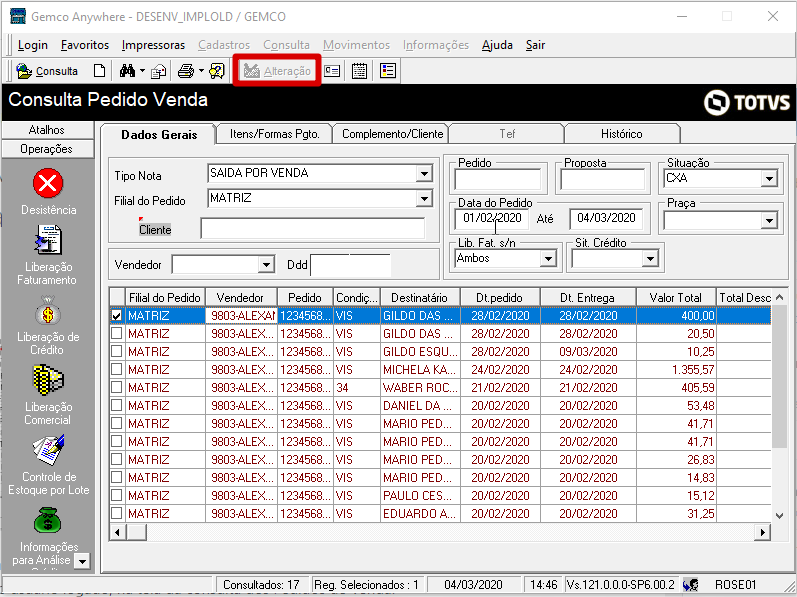Screen dimensions: 797x597
Task: Open the Impressoras menu
Action: (x=154, y=45)
